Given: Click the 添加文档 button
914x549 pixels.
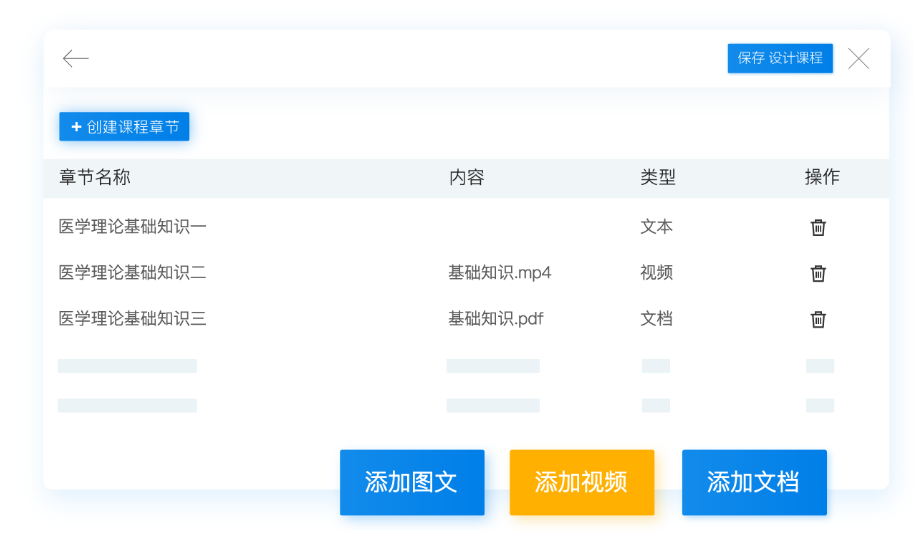Looking at the screenshot, I should pos(754,482).
